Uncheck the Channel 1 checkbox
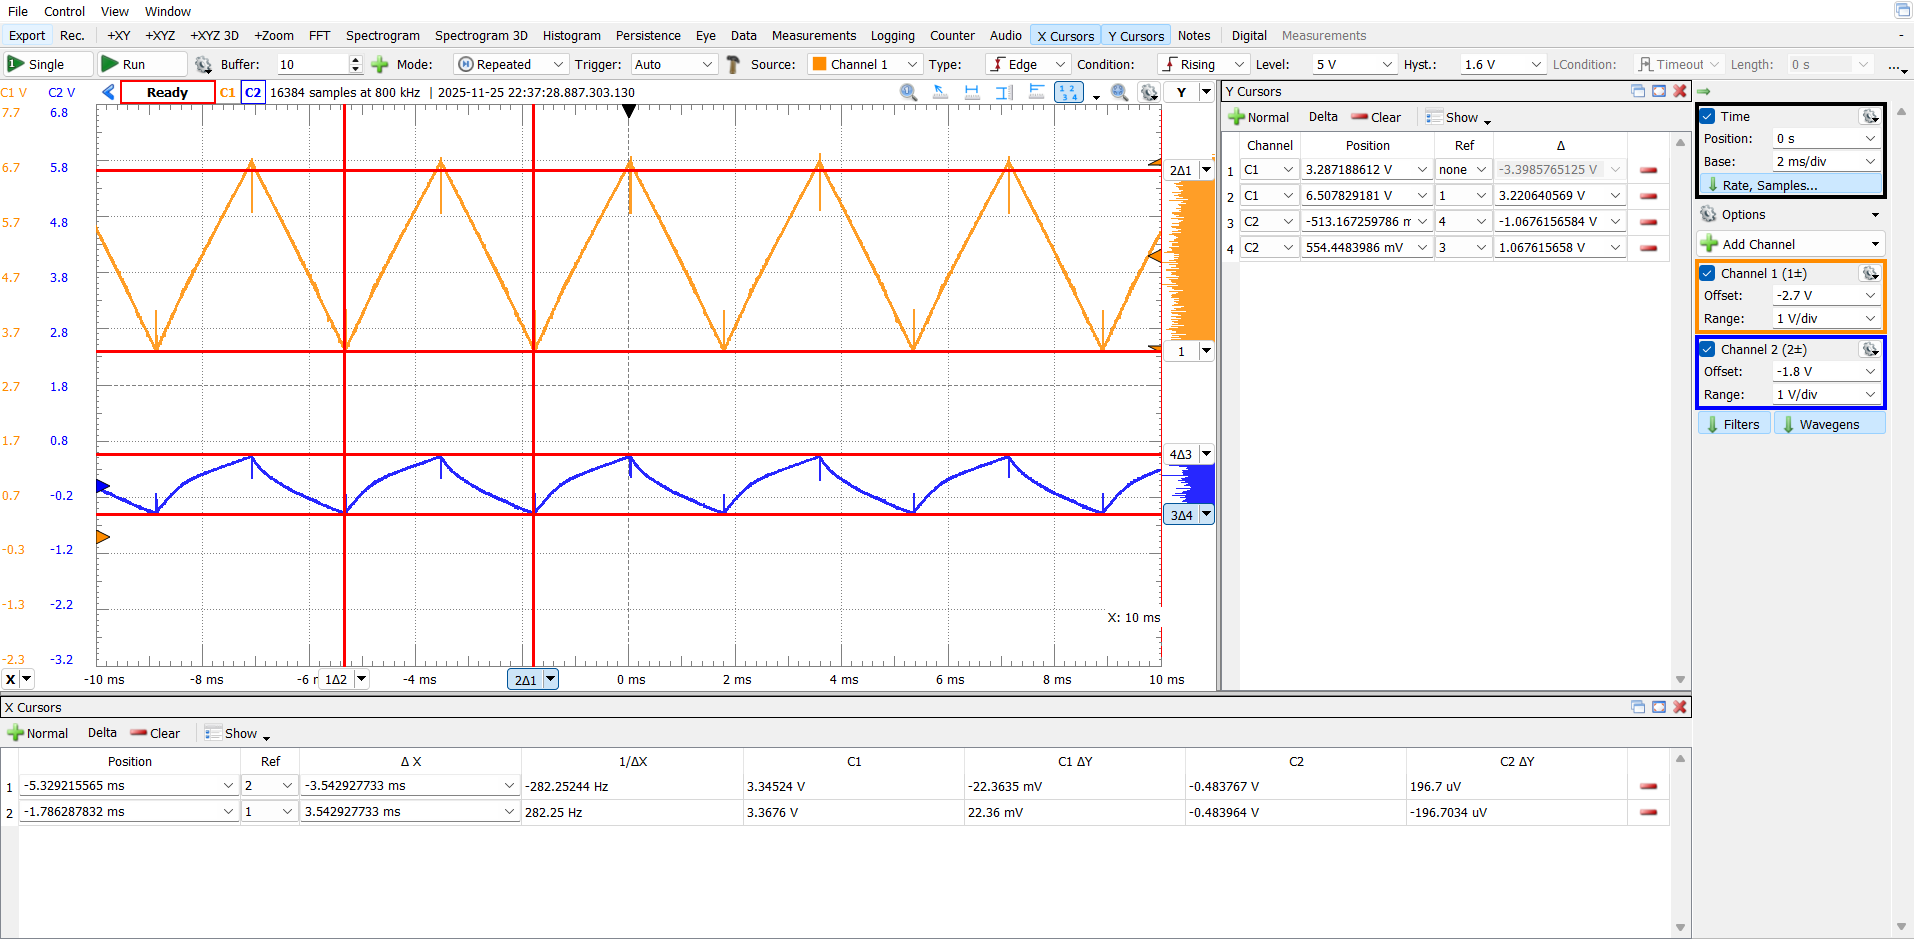Screen dimensions: 1914x939 pos(1708,273)
